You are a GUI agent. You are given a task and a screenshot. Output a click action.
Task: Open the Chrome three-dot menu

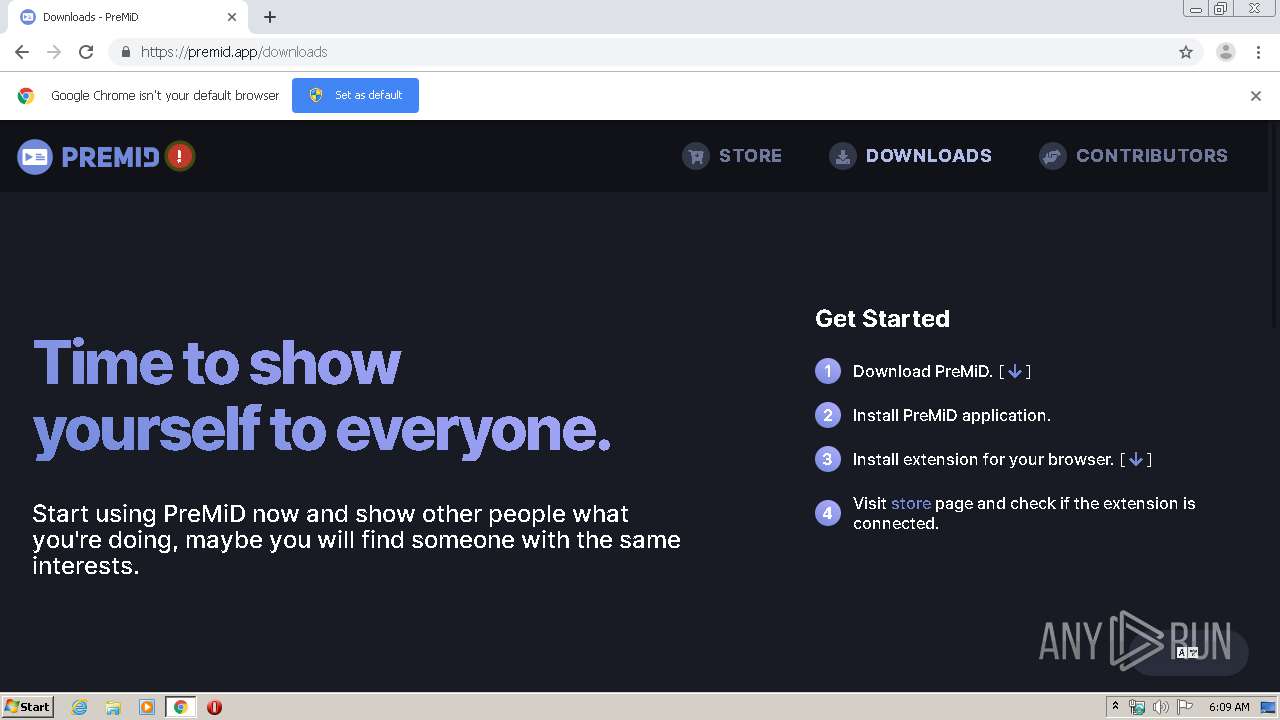[1258, 52]
